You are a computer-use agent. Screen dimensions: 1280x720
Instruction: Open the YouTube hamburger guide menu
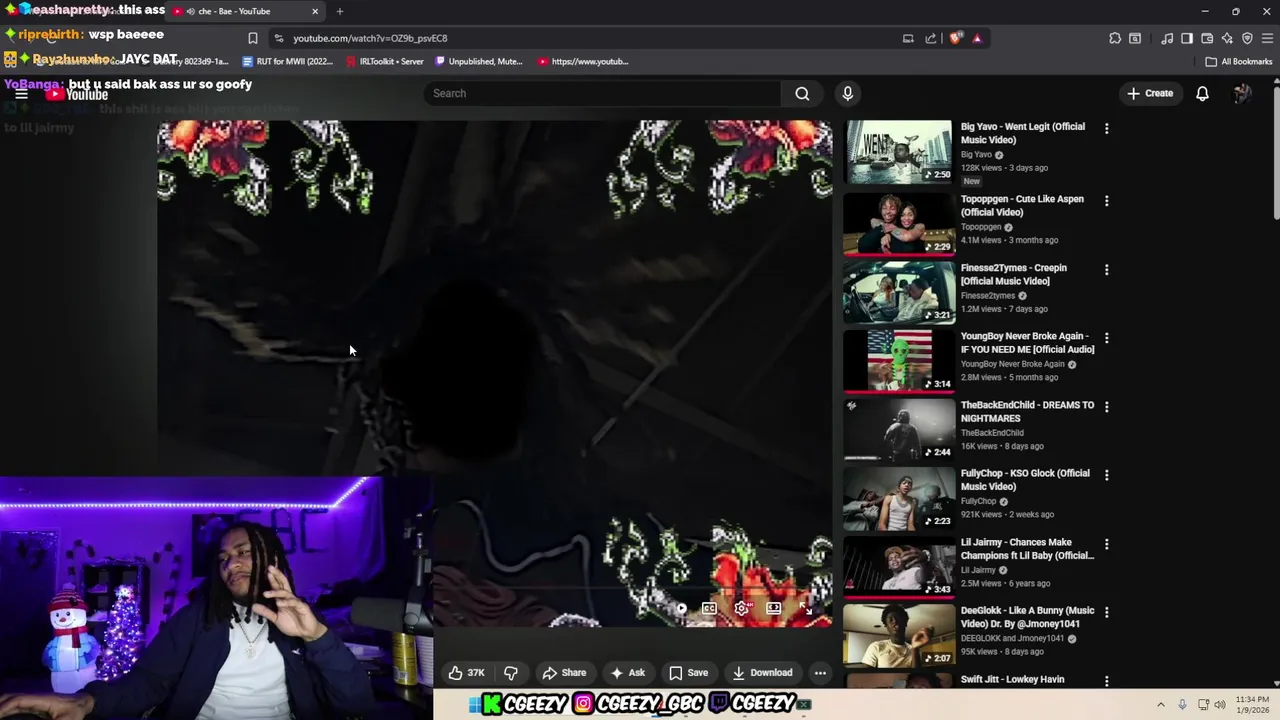(21, 94)
